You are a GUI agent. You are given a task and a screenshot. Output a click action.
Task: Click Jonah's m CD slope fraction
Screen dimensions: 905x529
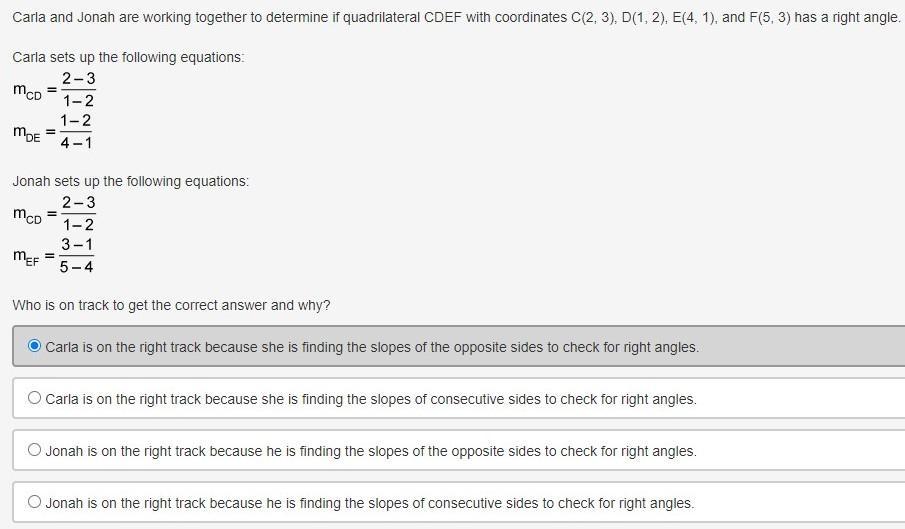(78, 213)
